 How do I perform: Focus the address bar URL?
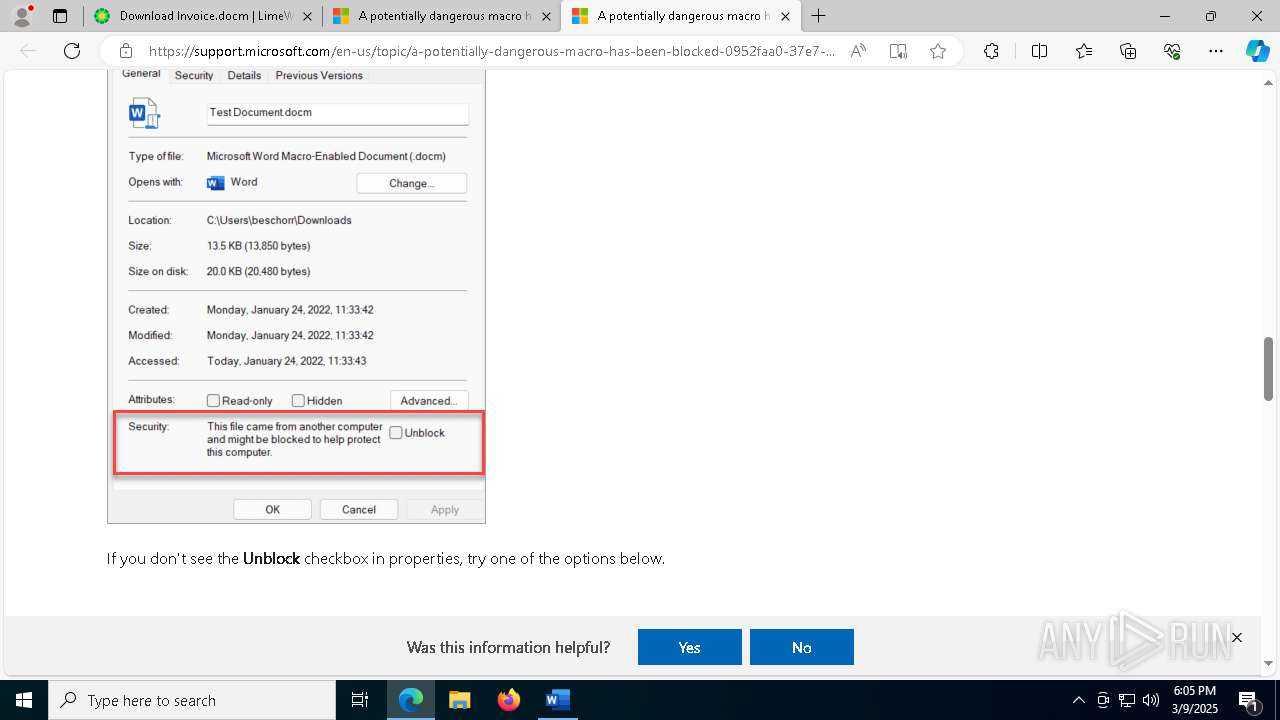tap(492, 51)
